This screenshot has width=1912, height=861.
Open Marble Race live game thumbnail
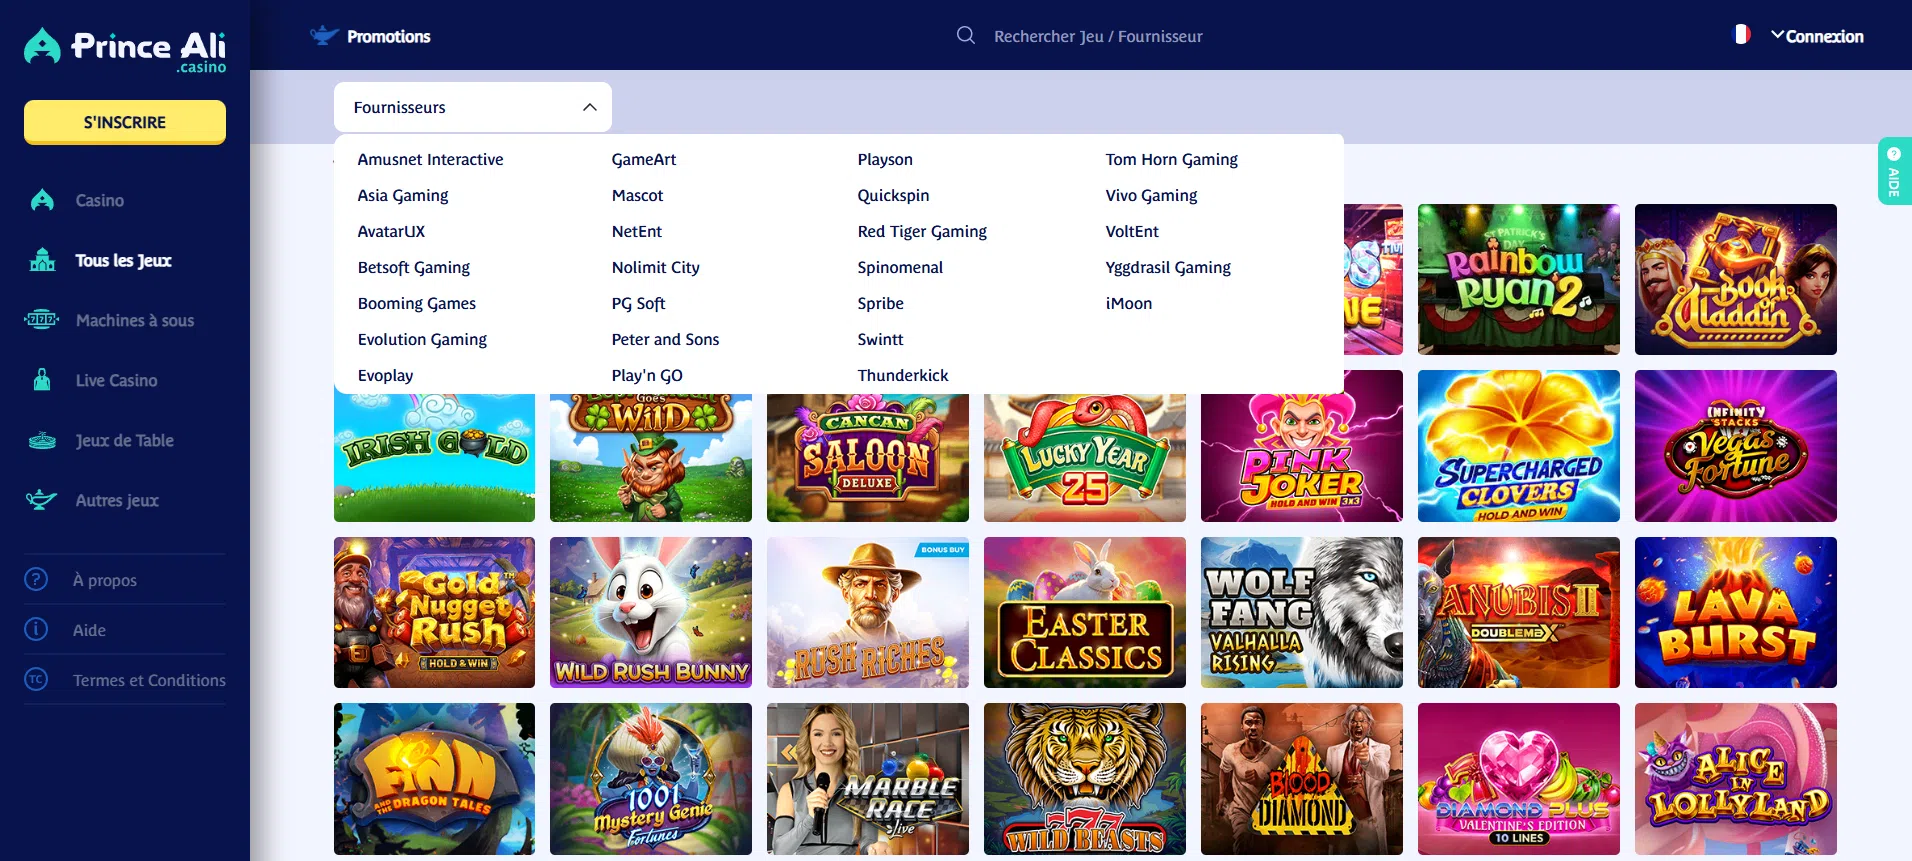867,779
